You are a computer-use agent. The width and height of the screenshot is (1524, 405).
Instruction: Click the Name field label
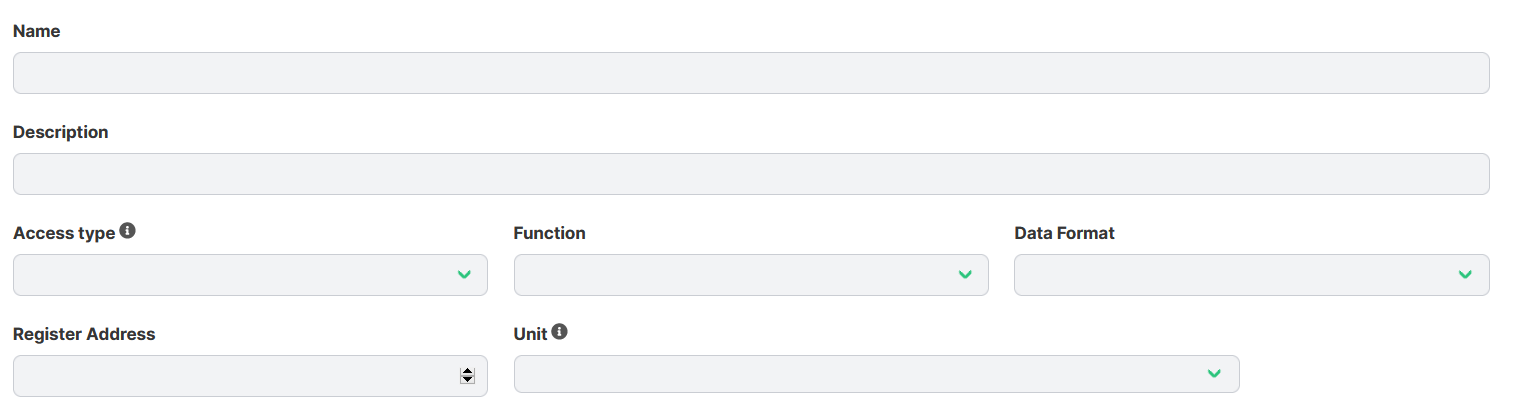tap(37, 32)
